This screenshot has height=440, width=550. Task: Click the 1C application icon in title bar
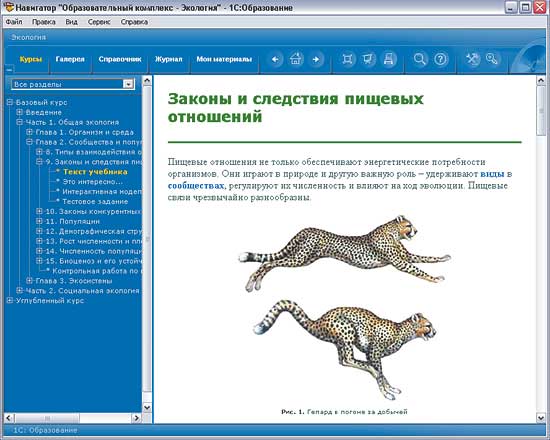coord(9,7)
